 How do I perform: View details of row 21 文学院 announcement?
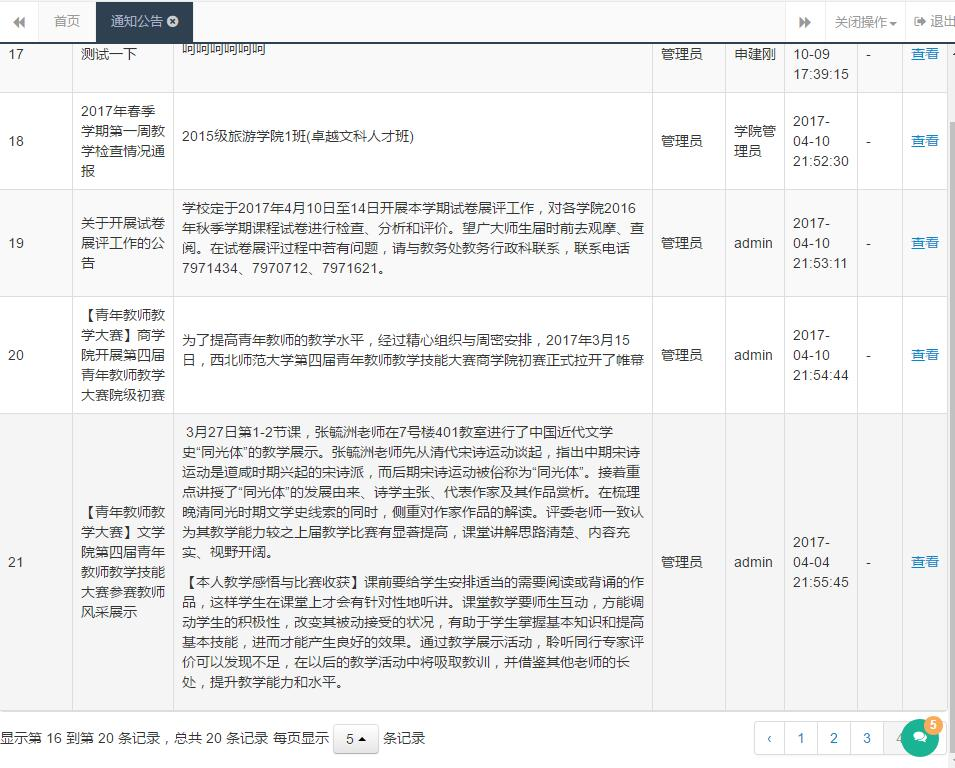(924, 562)
